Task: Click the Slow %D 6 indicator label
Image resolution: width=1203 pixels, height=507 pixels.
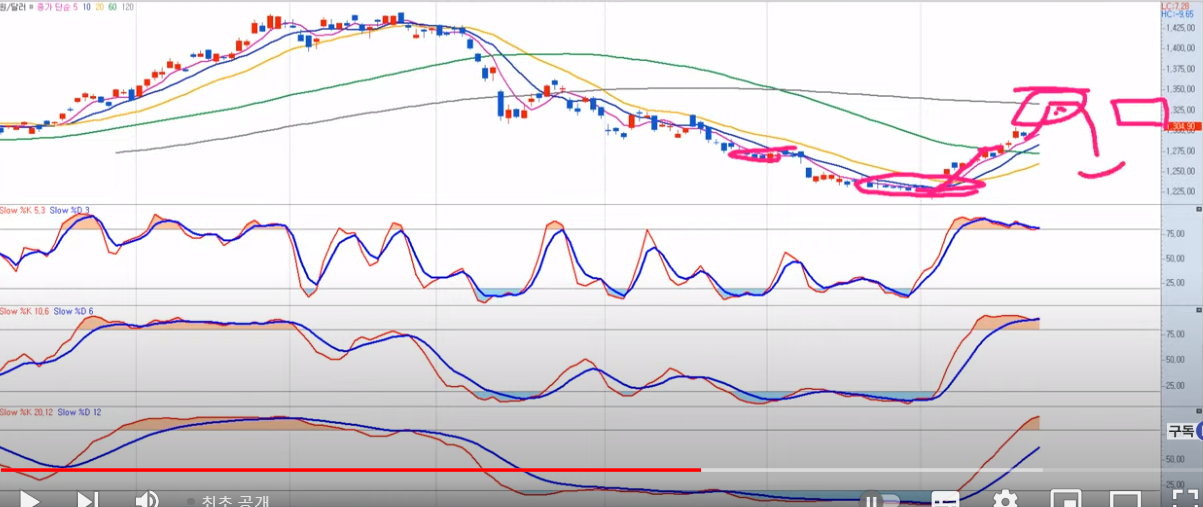Action: [74, 311]
